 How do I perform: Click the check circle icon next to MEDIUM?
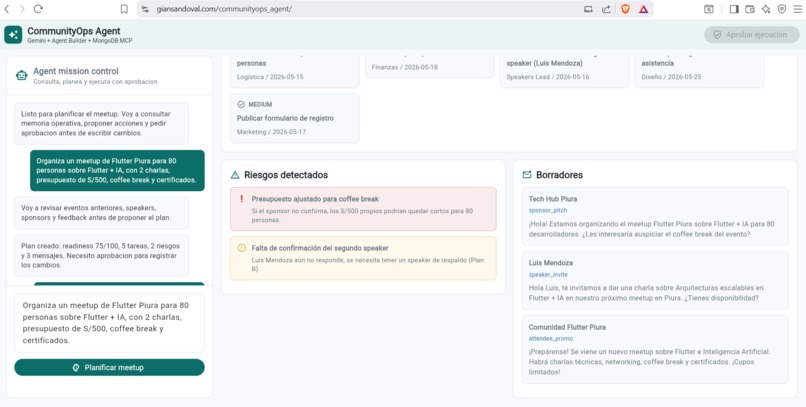[x=241, y=104]
